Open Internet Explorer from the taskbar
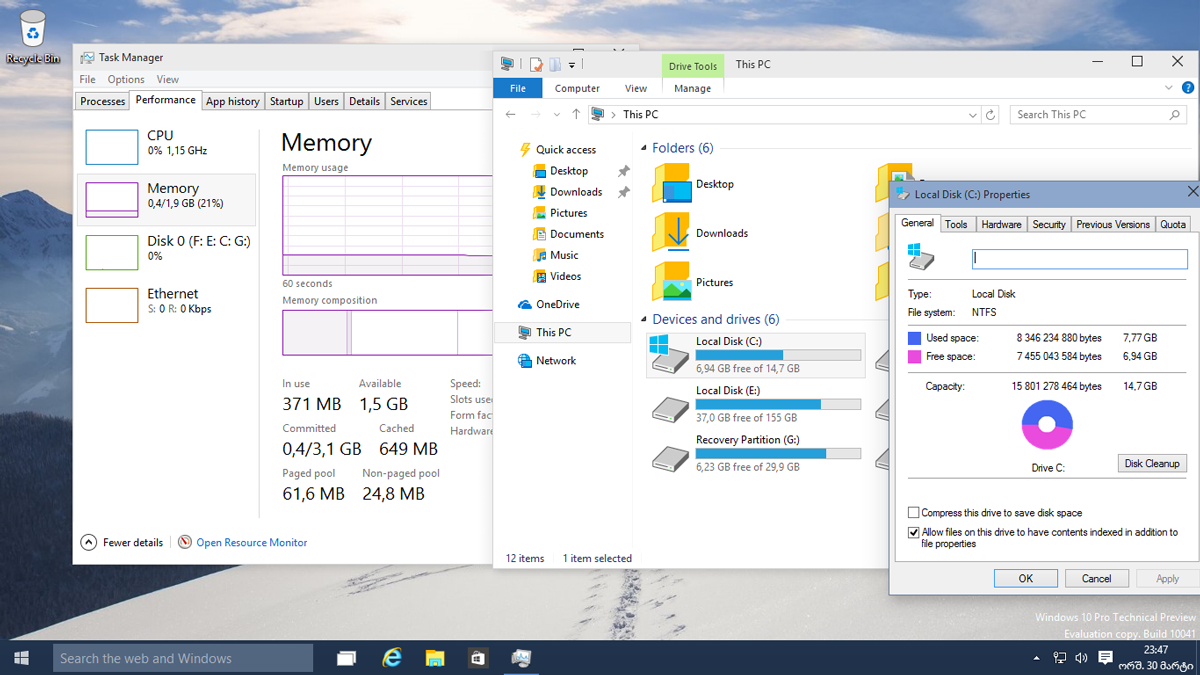This screenshot has width=1200, height=675. click(392, 657)
